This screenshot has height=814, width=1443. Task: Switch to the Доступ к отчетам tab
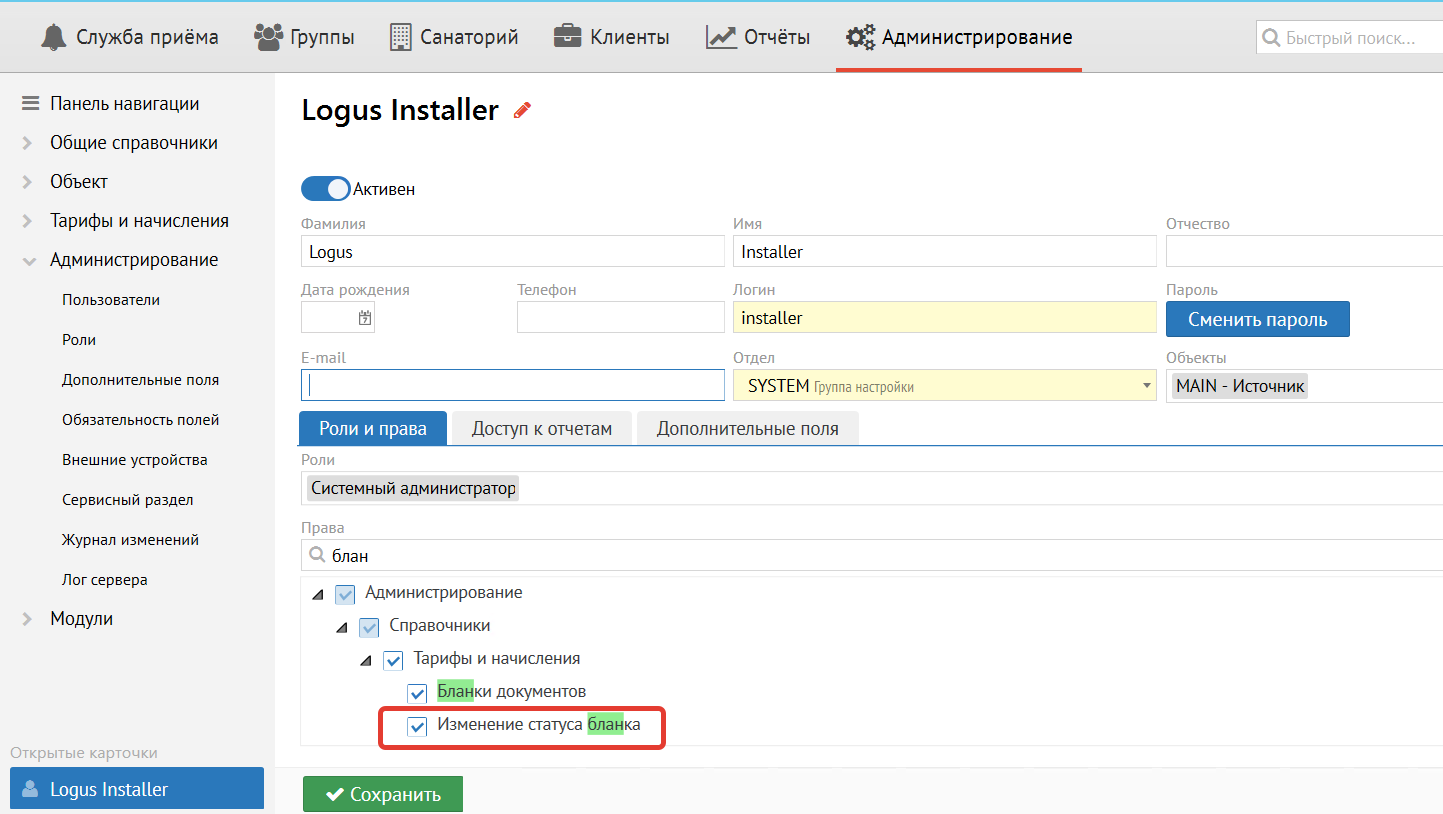click(x=541, y=429)
